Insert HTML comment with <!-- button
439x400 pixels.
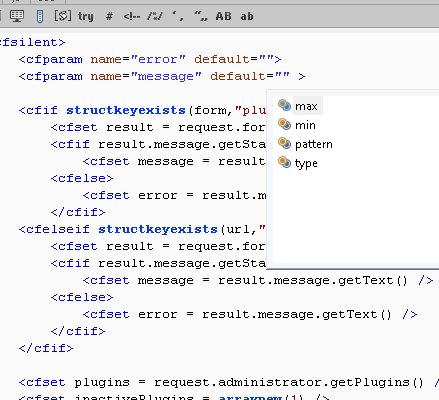click(x=132, y=16)
